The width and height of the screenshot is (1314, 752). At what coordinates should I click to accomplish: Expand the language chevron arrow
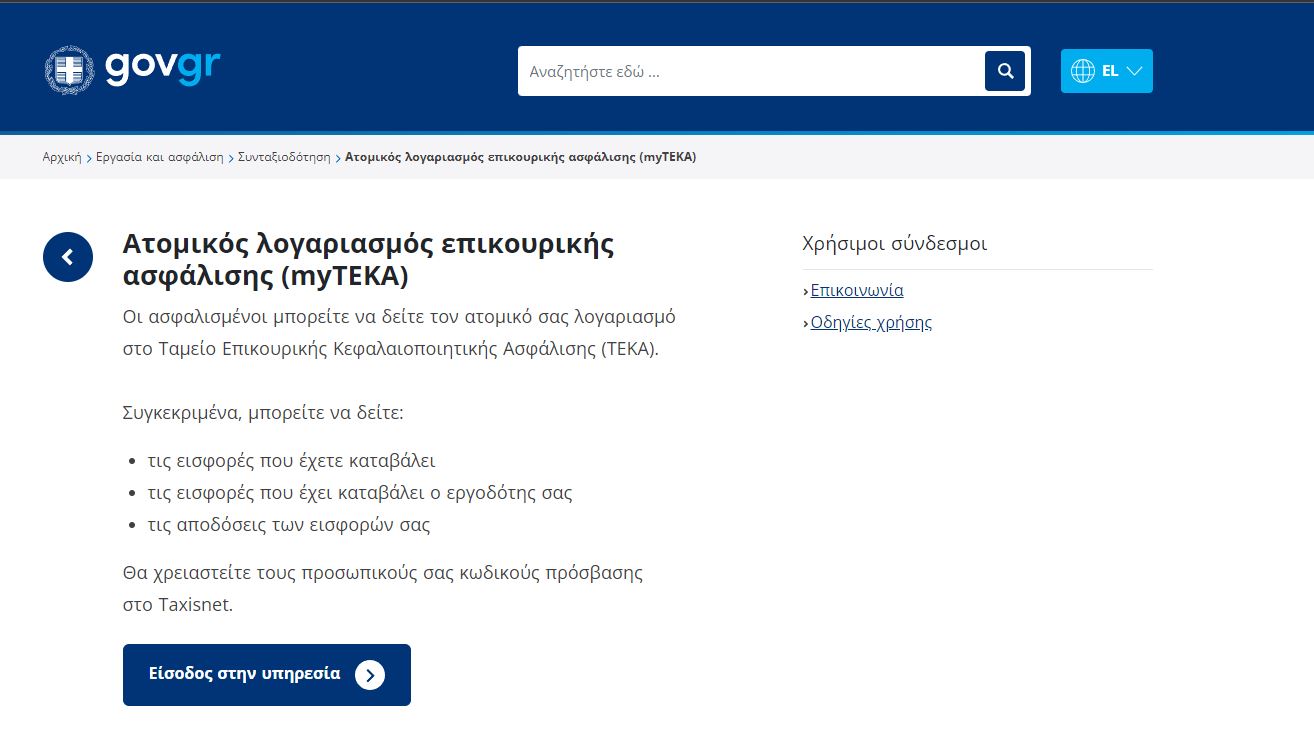(x=1134, y=71)
